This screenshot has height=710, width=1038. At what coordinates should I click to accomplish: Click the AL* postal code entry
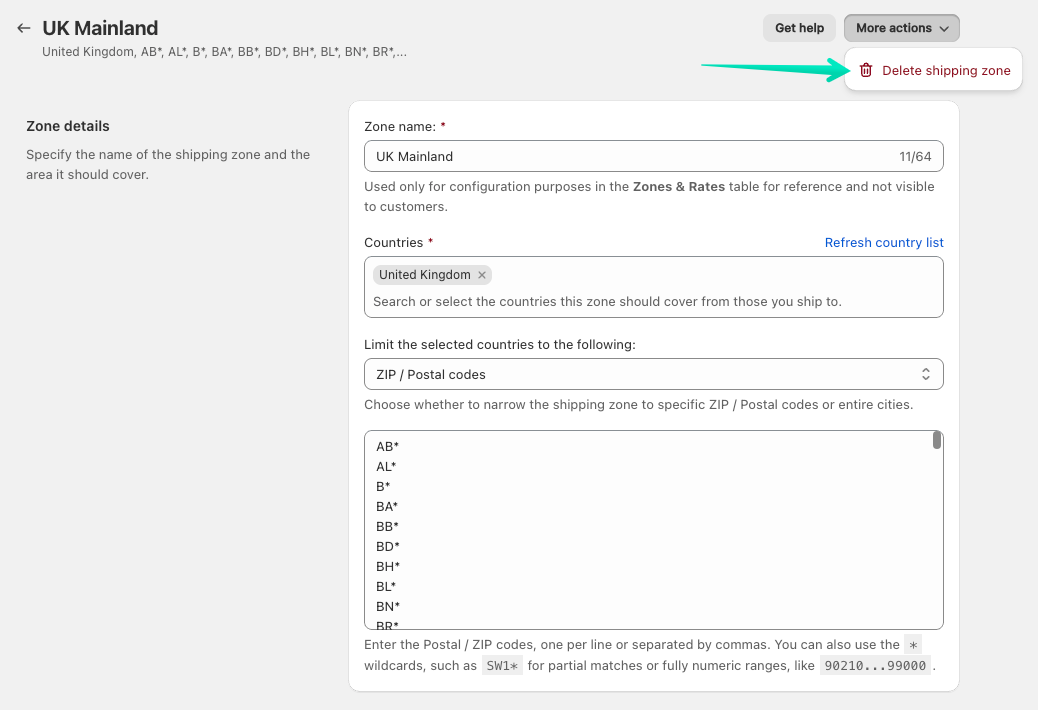point(387,466)
